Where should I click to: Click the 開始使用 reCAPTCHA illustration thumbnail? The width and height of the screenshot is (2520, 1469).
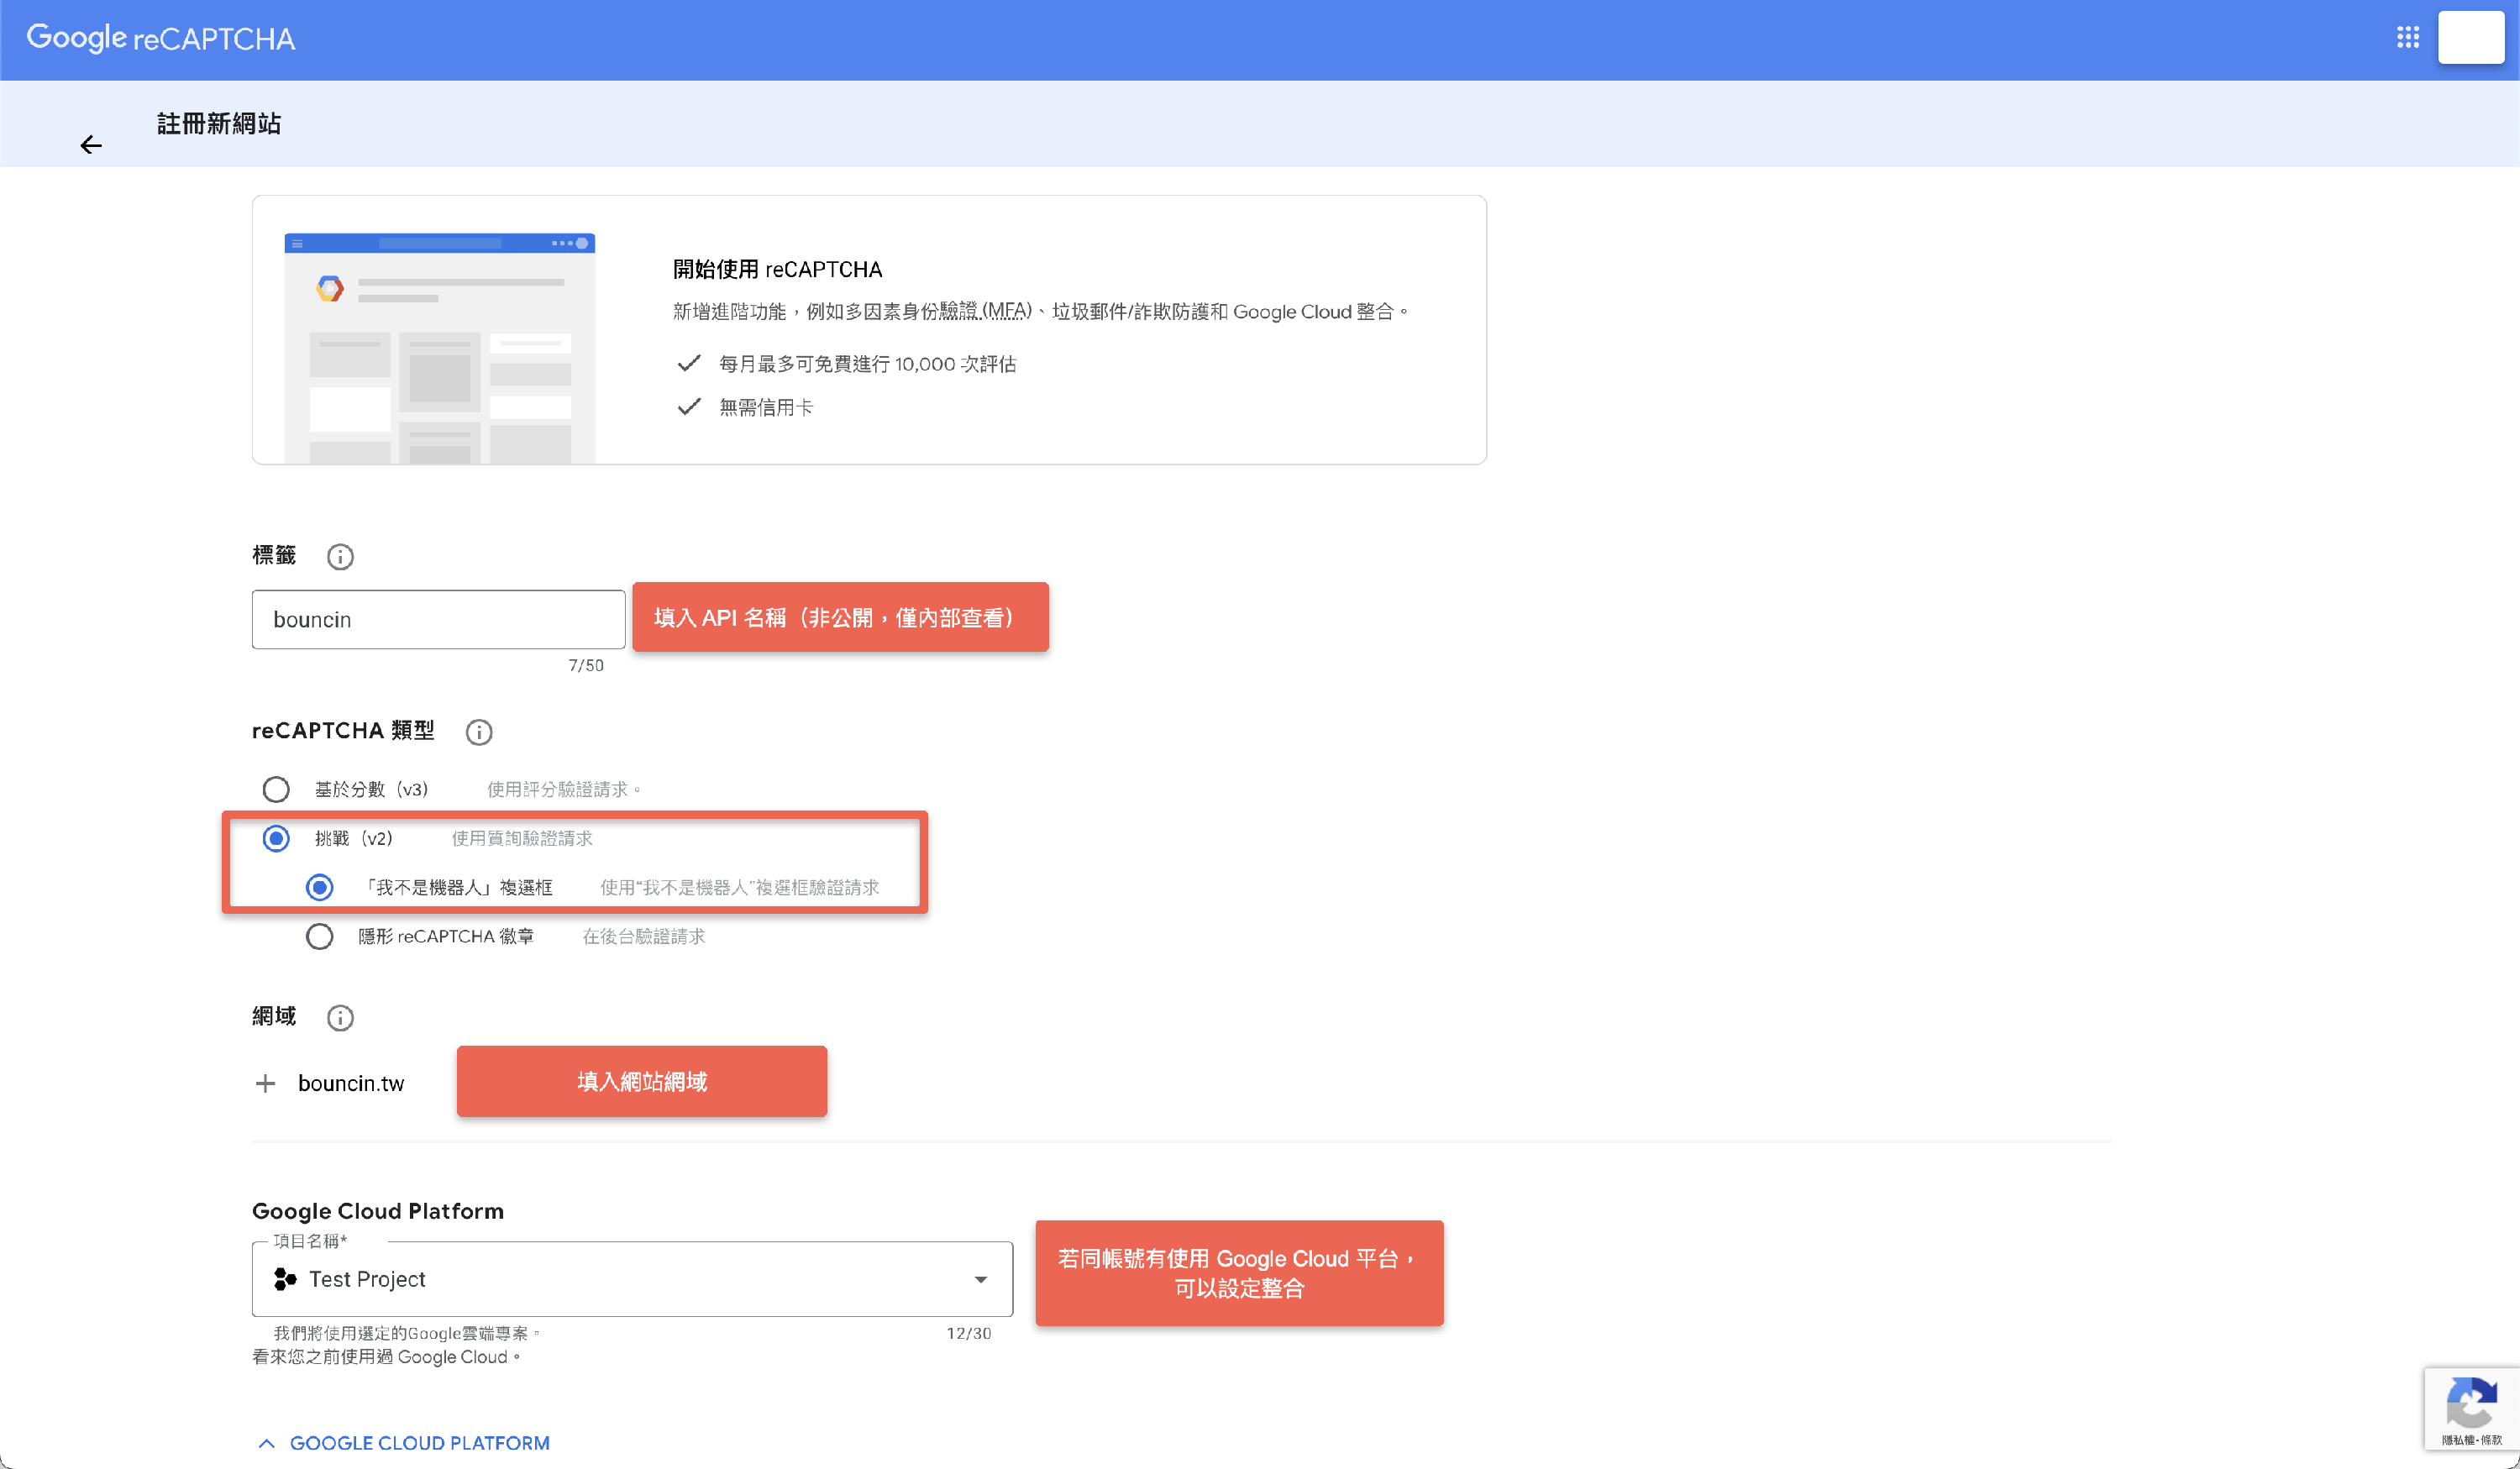[x=439, y=347]
